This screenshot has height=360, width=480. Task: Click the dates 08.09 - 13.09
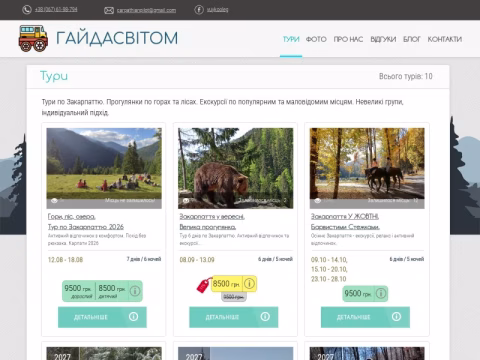[x=197, y=260]
